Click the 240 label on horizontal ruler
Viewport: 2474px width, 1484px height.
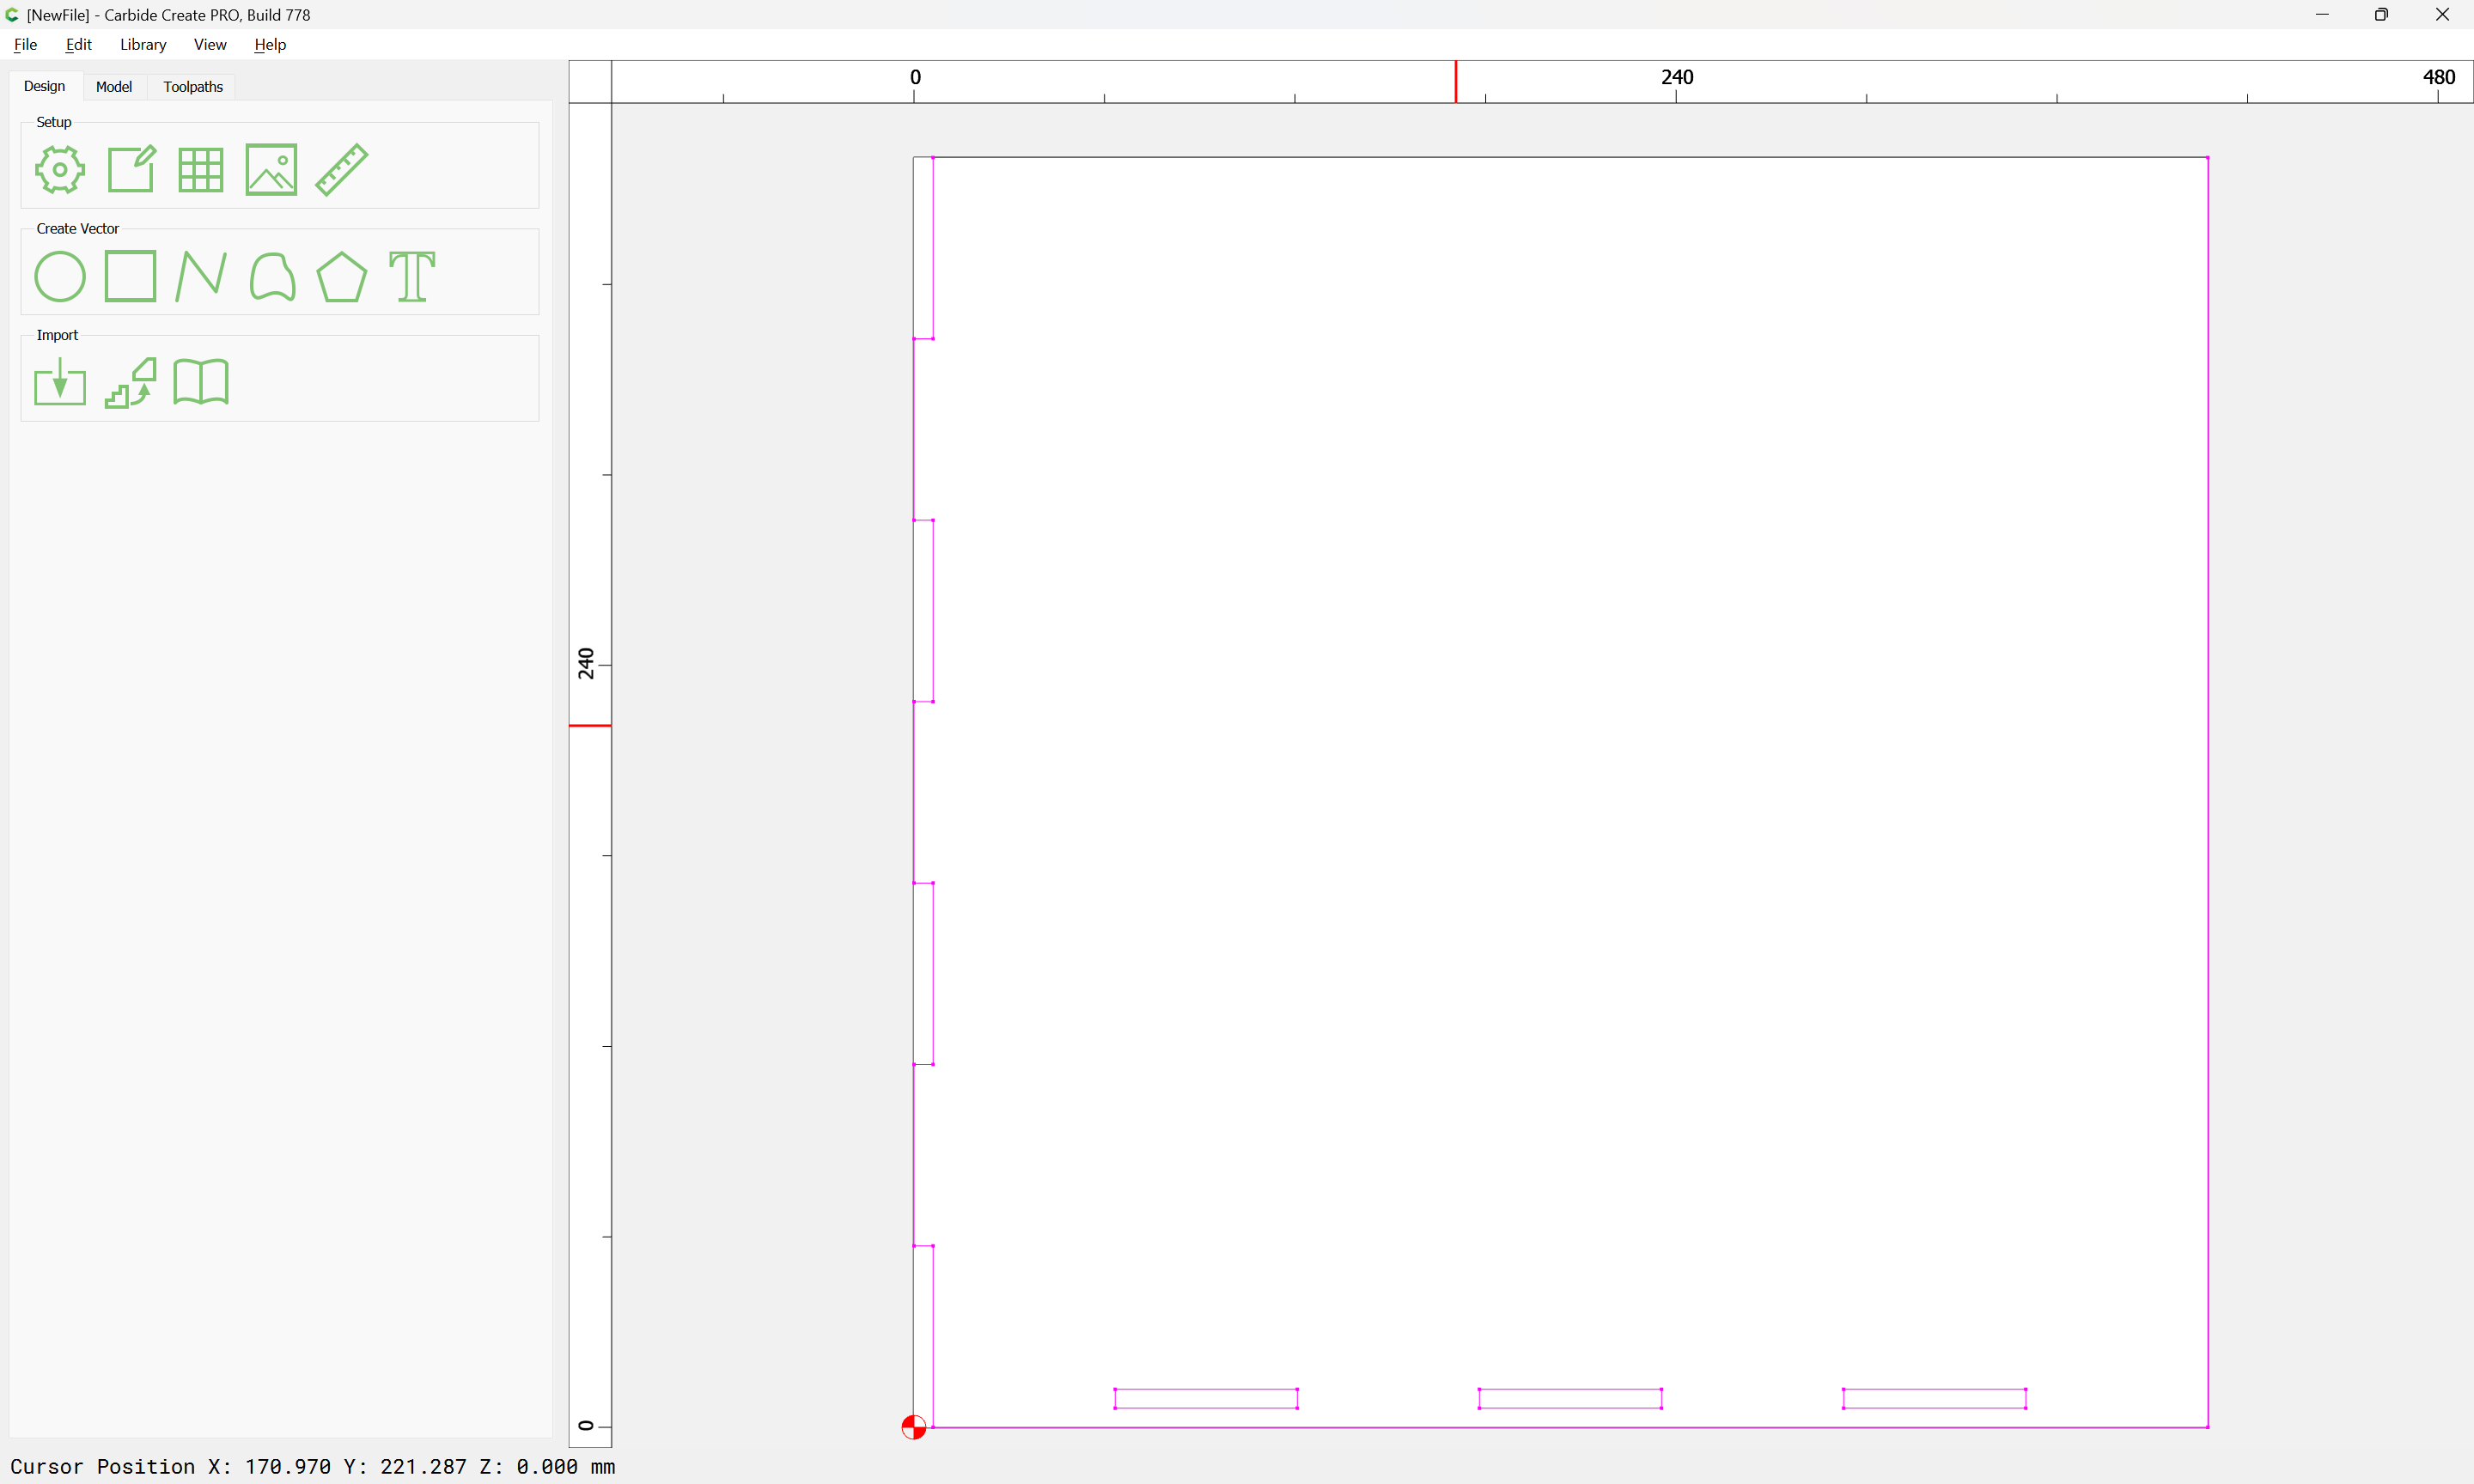click(x=1677, y=77)
